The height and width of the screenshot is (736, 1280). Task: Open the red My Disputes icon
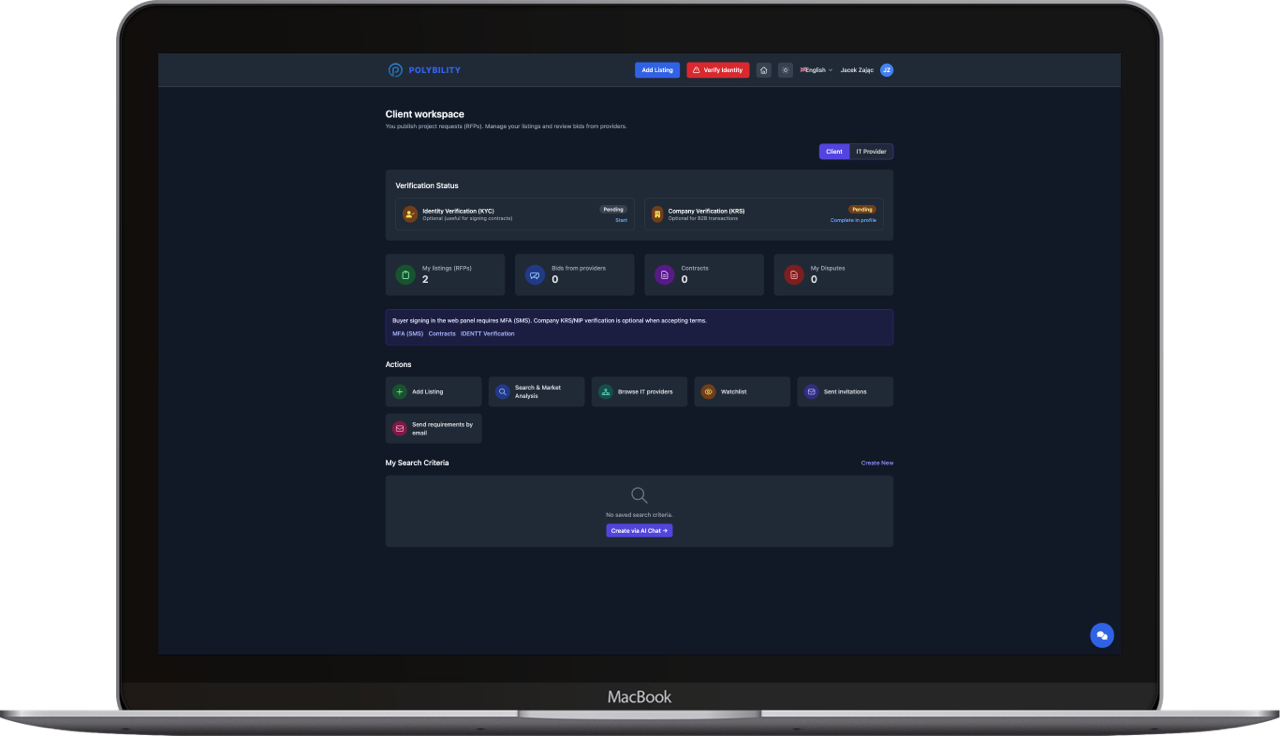click(794, 275)
